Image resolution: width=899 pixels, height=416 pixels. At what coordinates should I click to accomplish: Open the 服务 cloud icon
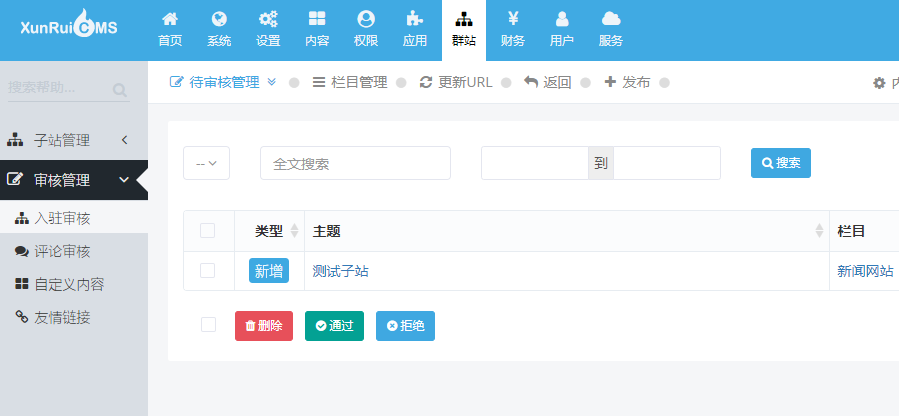click(x=611, y=19)
